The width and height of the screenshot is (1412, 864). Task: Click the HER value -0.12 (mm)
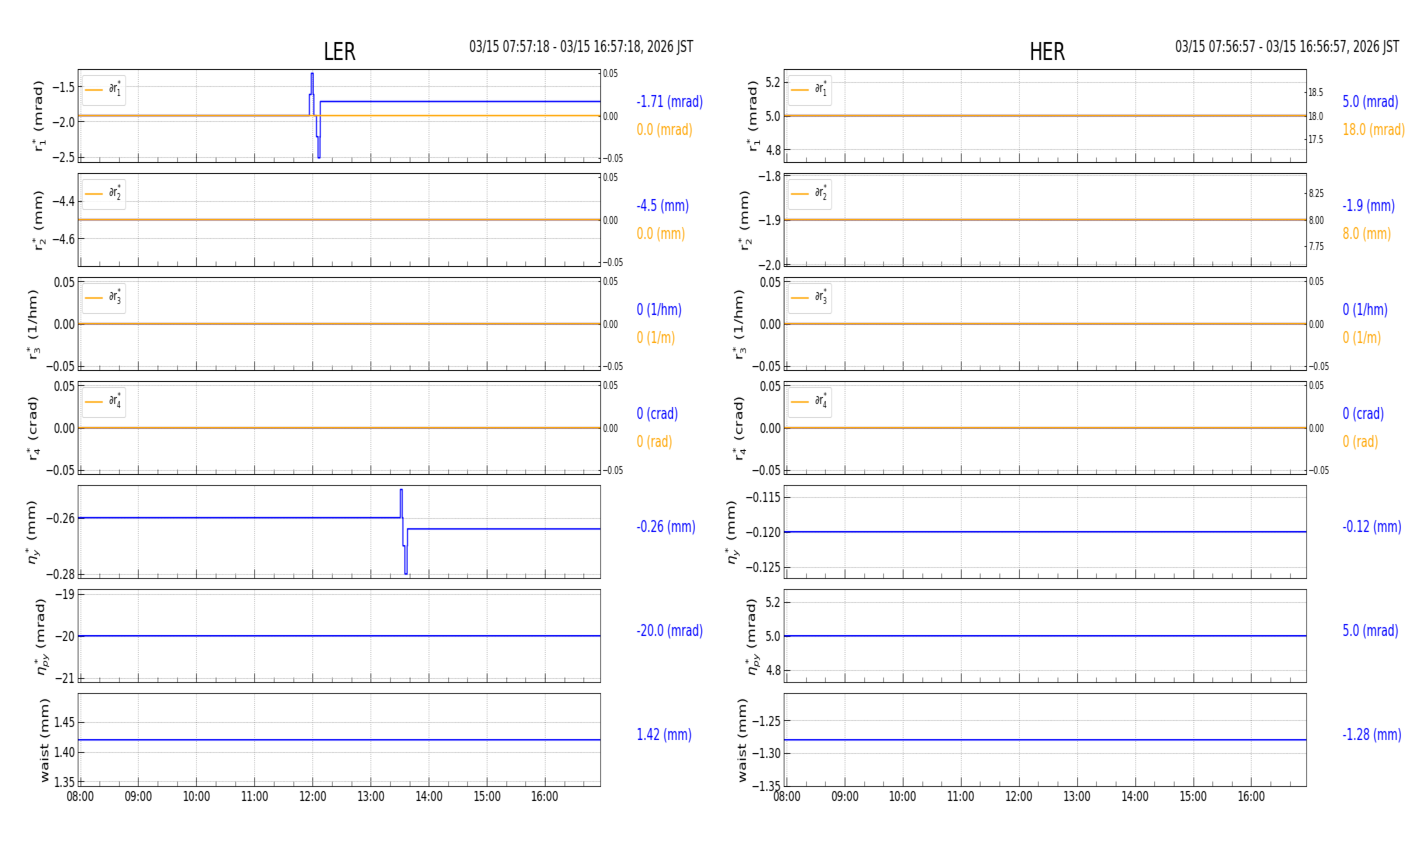coord(1372,527)
